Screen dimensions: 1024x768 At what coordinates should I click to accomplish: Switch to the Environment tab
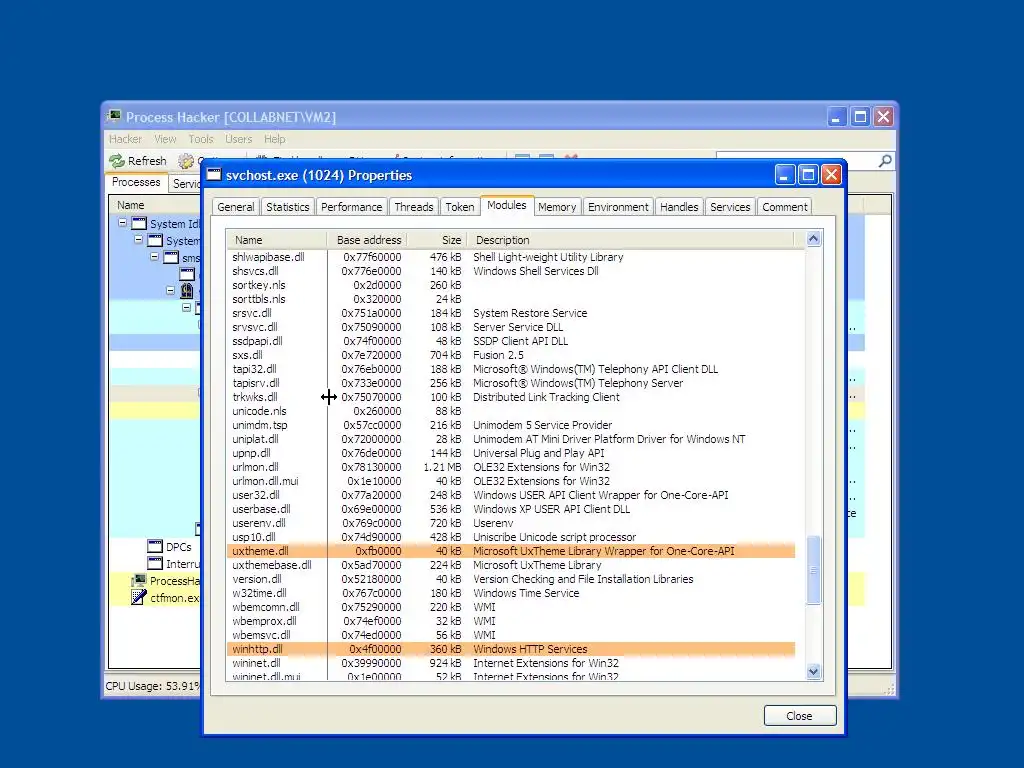point(618,207)
